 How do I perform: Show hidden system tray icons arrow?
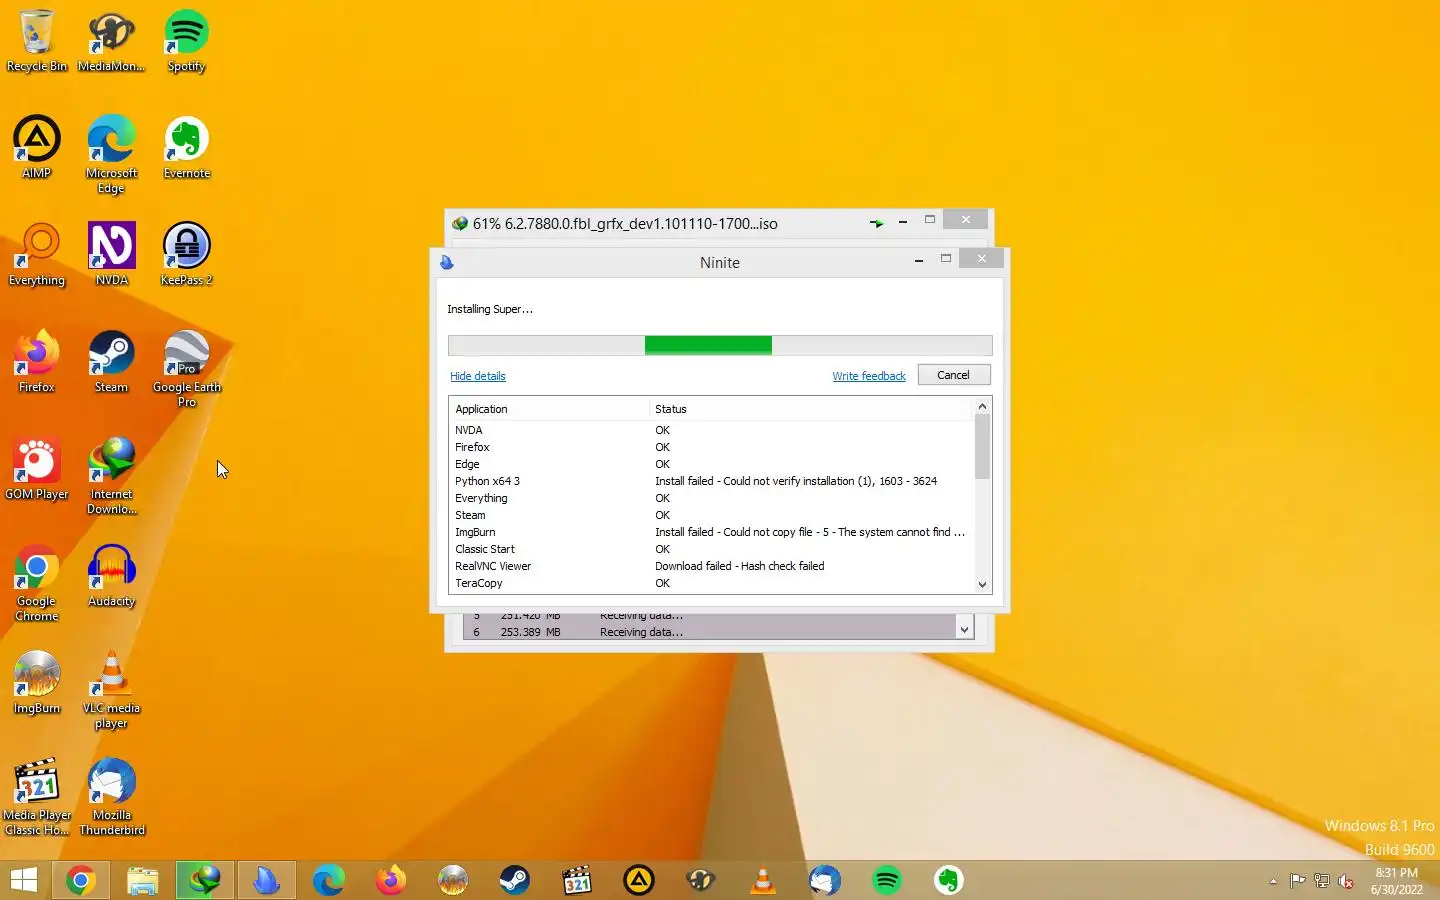pos(1273,881)
